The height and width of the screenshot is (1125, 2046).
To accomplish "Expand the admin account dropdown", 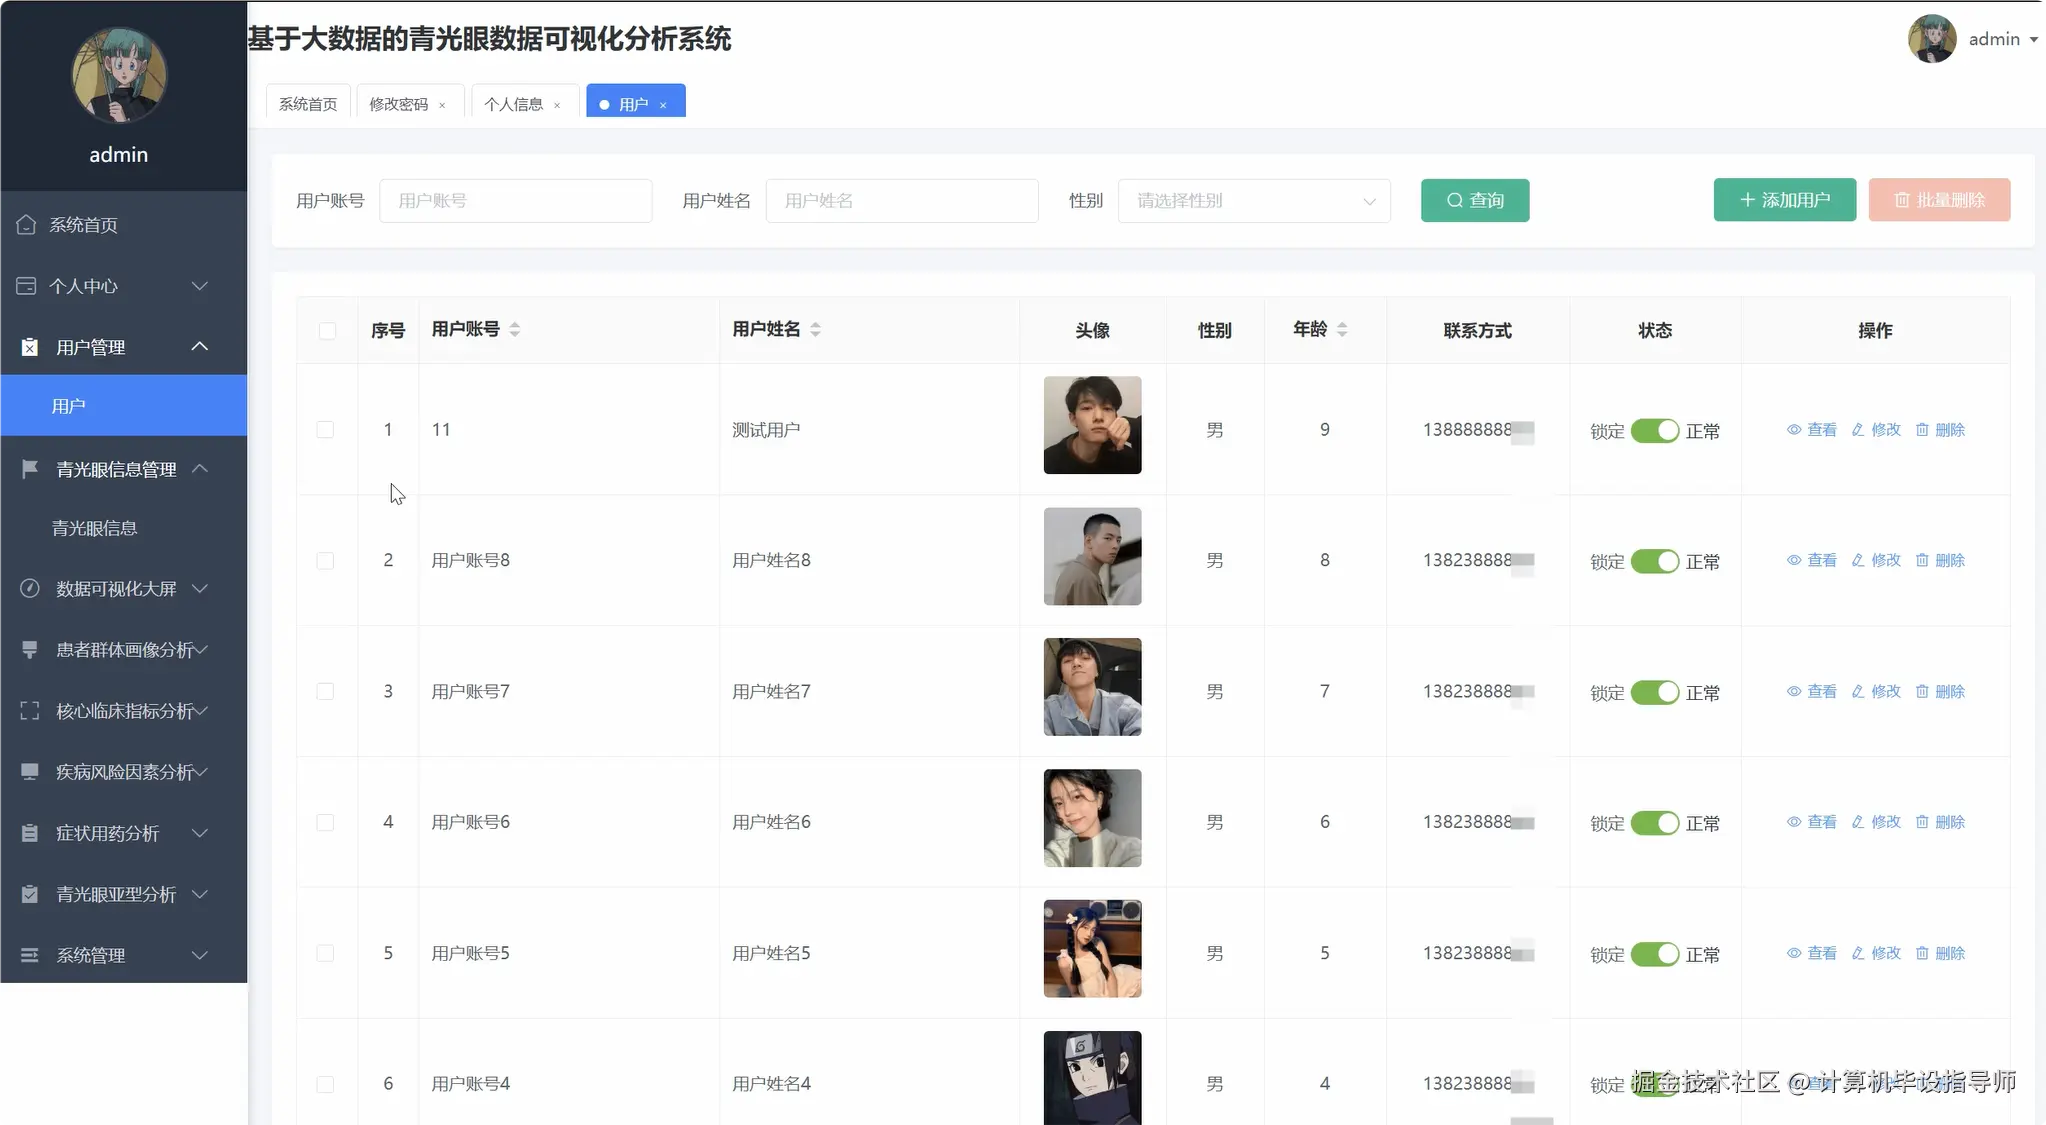I will tap(2000, 39).
